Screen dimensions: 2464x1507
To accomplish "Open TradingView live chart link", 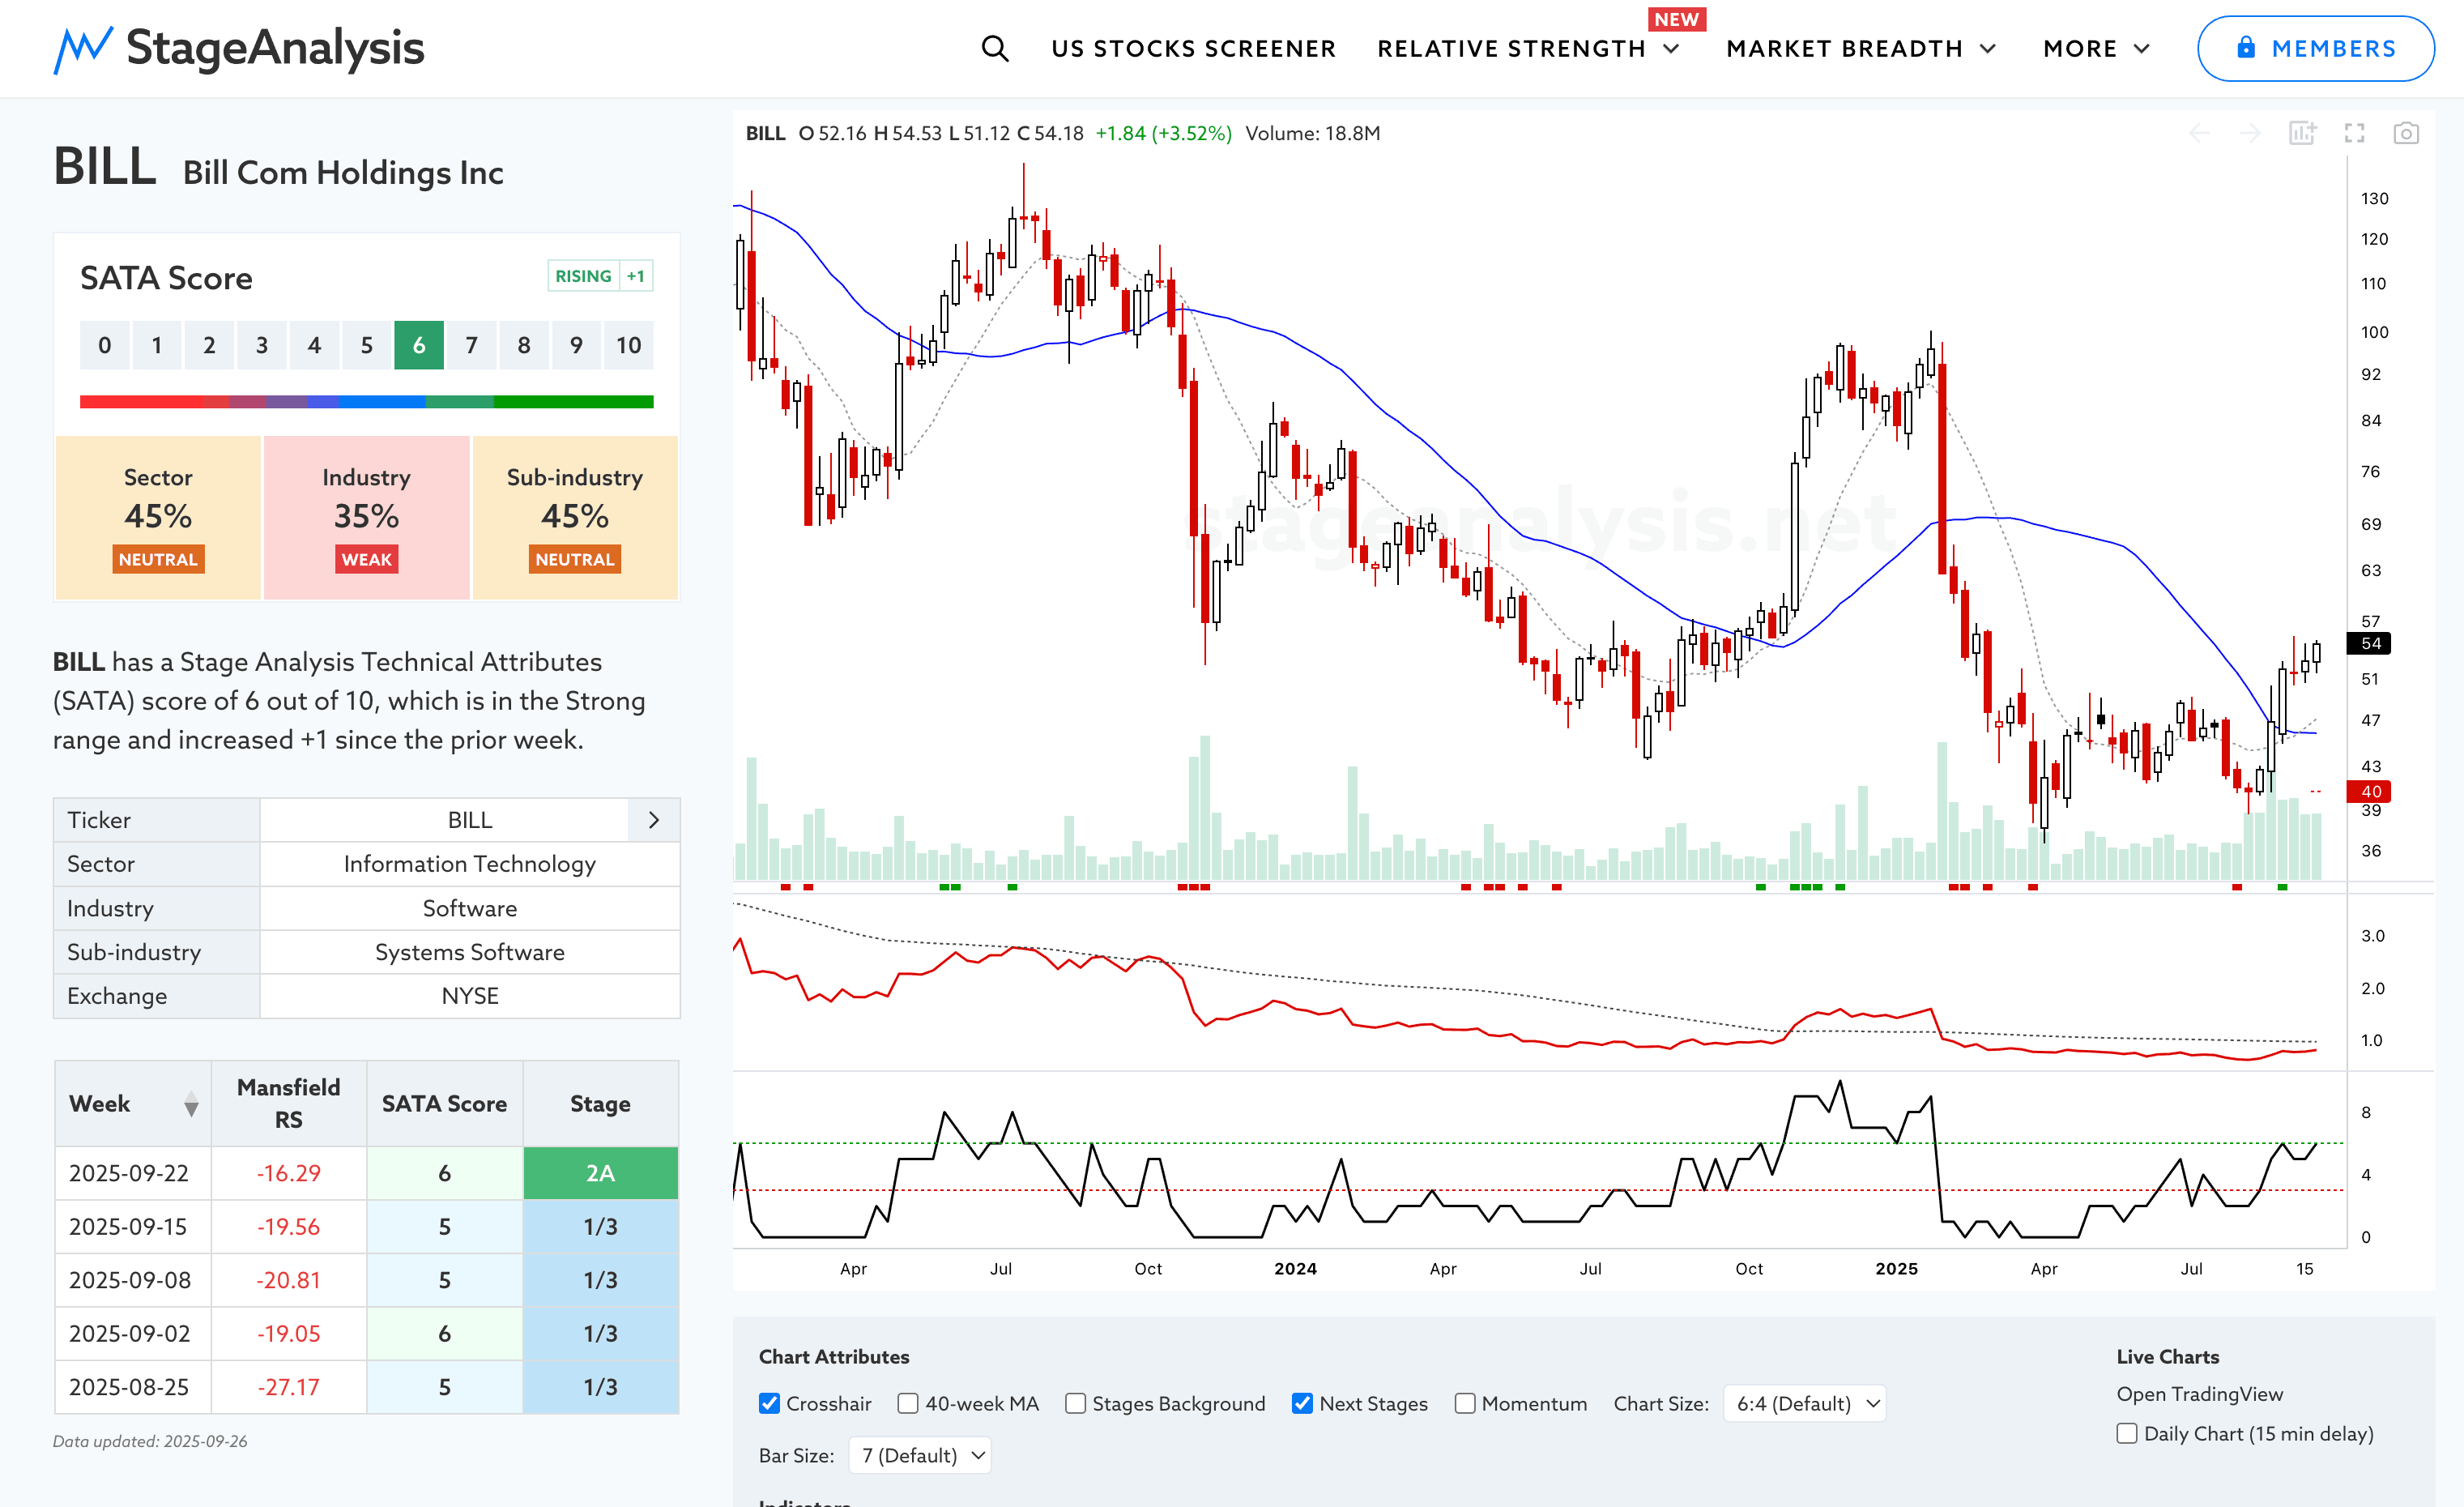I will tap(2199, 1393).
